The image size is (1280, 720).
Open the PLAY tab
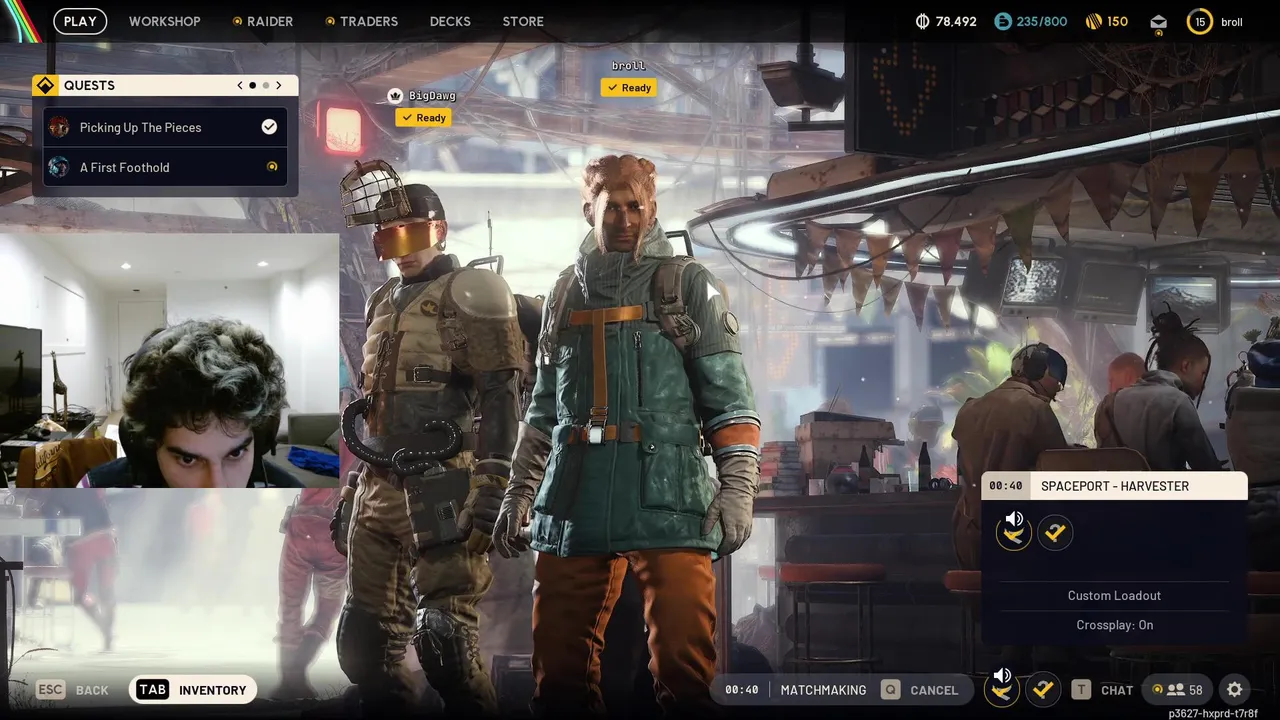click(x=80, y=21)
